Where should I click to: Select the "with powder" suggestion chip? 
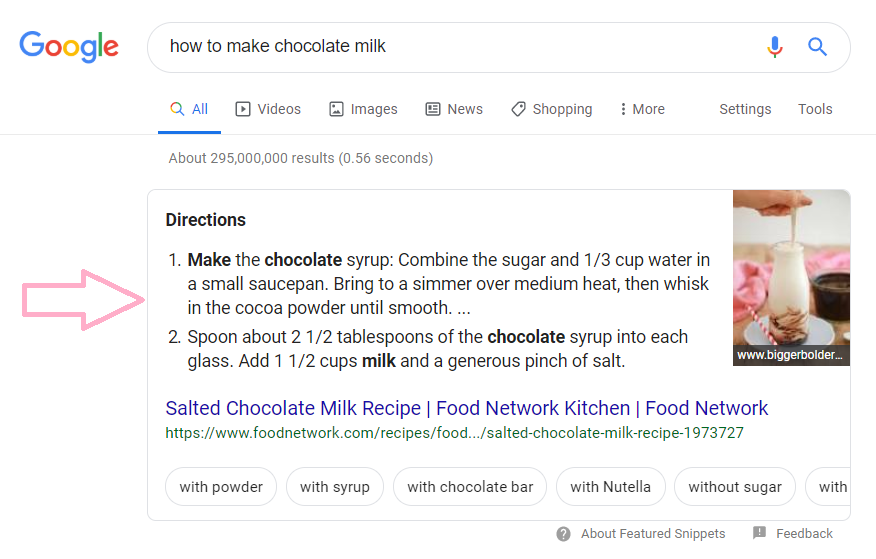pos(221,487)
